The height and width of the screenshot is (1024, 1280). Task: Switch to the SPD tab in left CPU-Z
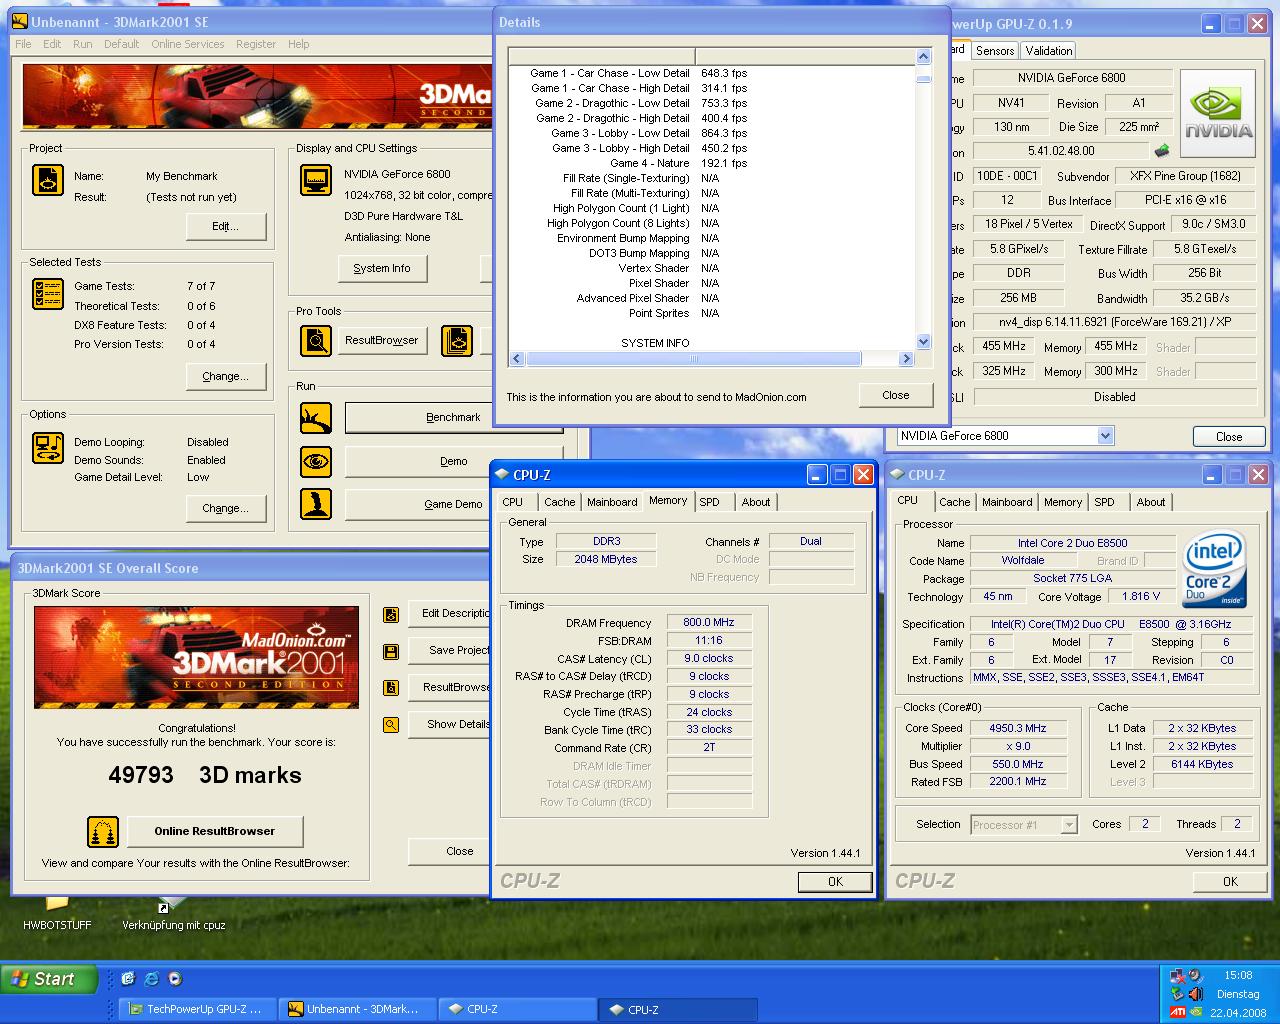point(709,502)
